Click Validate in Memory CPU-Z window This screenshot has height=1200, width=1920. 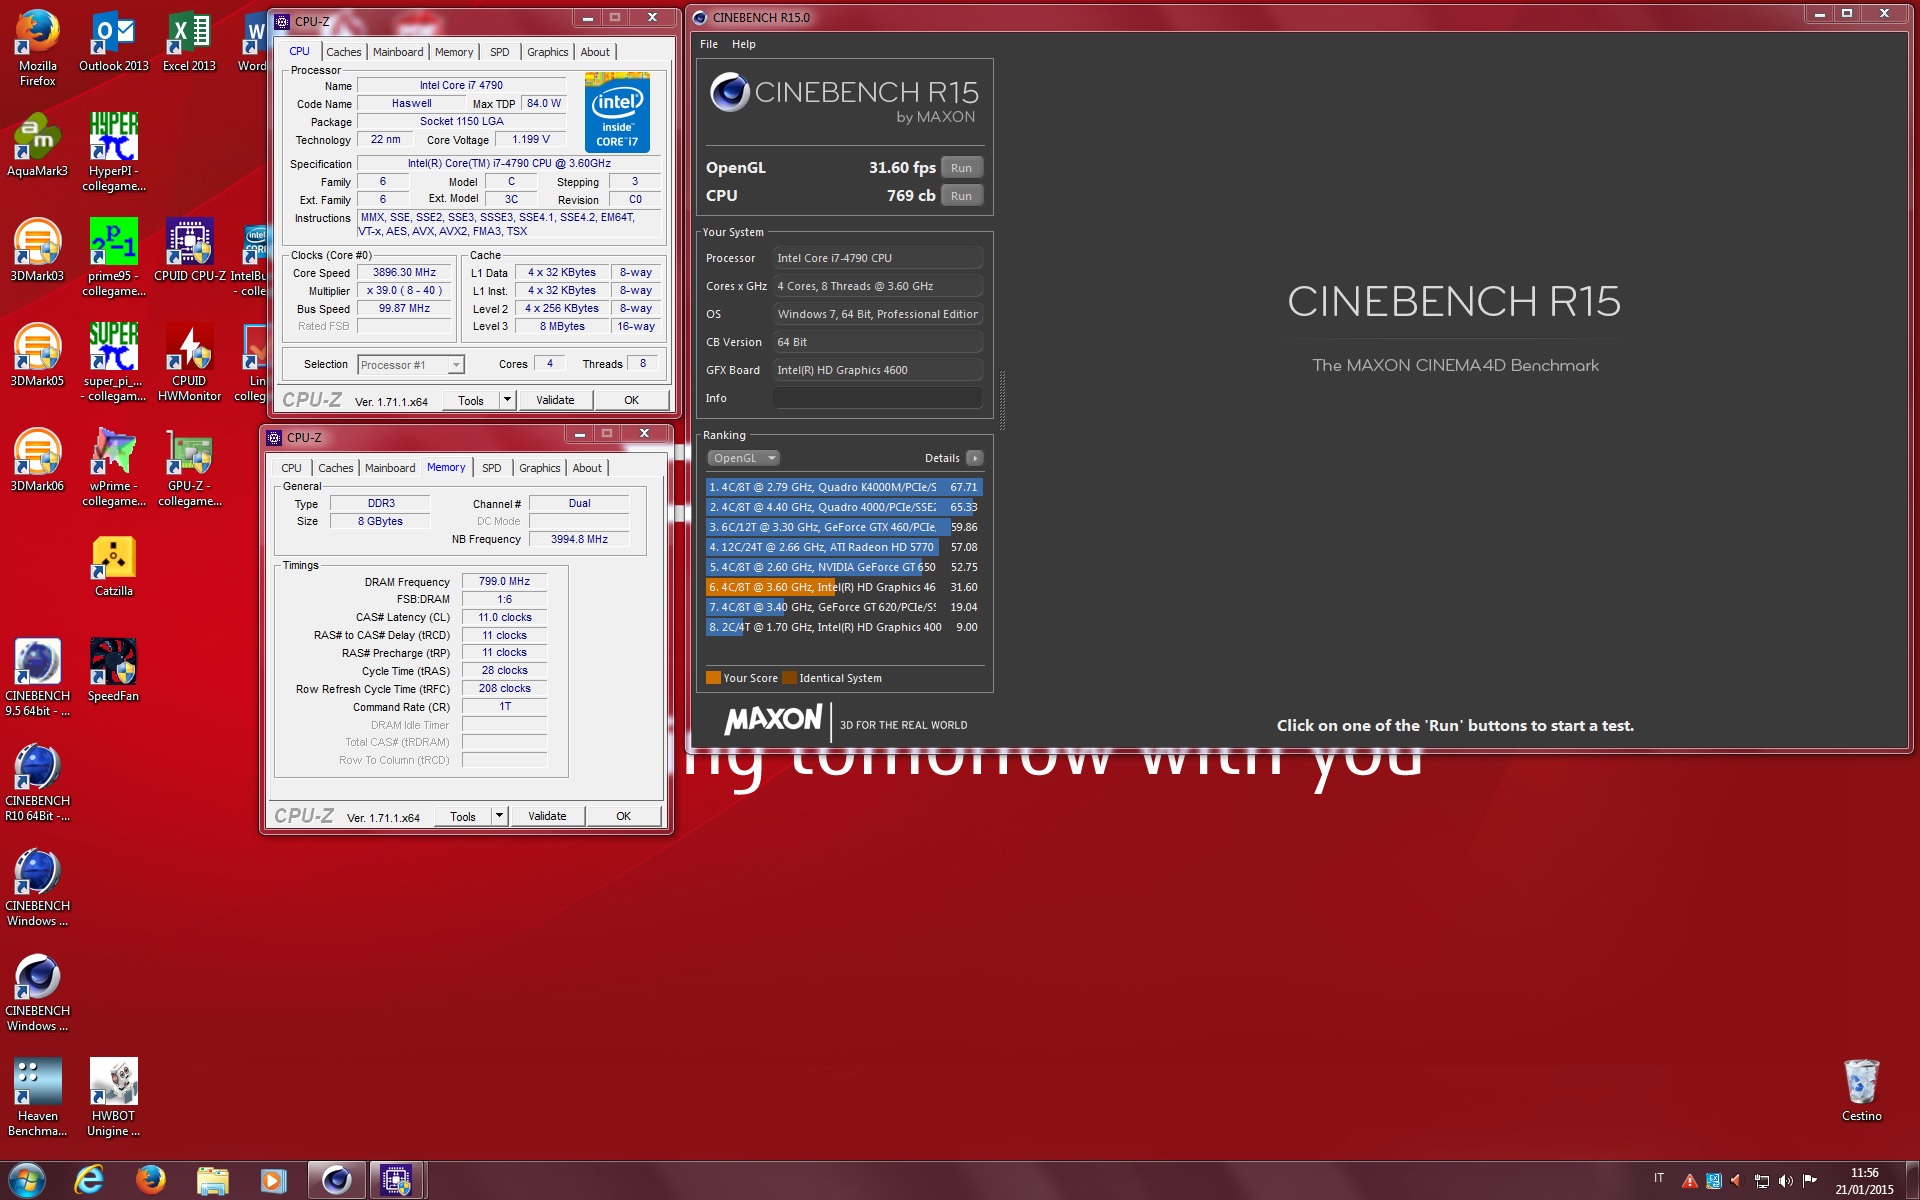(547, 816)
